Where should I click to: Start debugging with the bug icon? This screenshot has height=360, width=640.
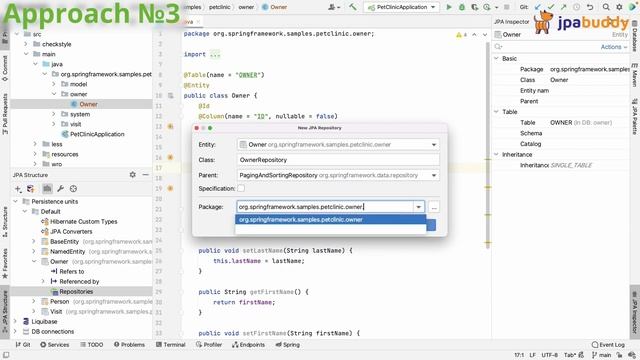coord(462,7)
